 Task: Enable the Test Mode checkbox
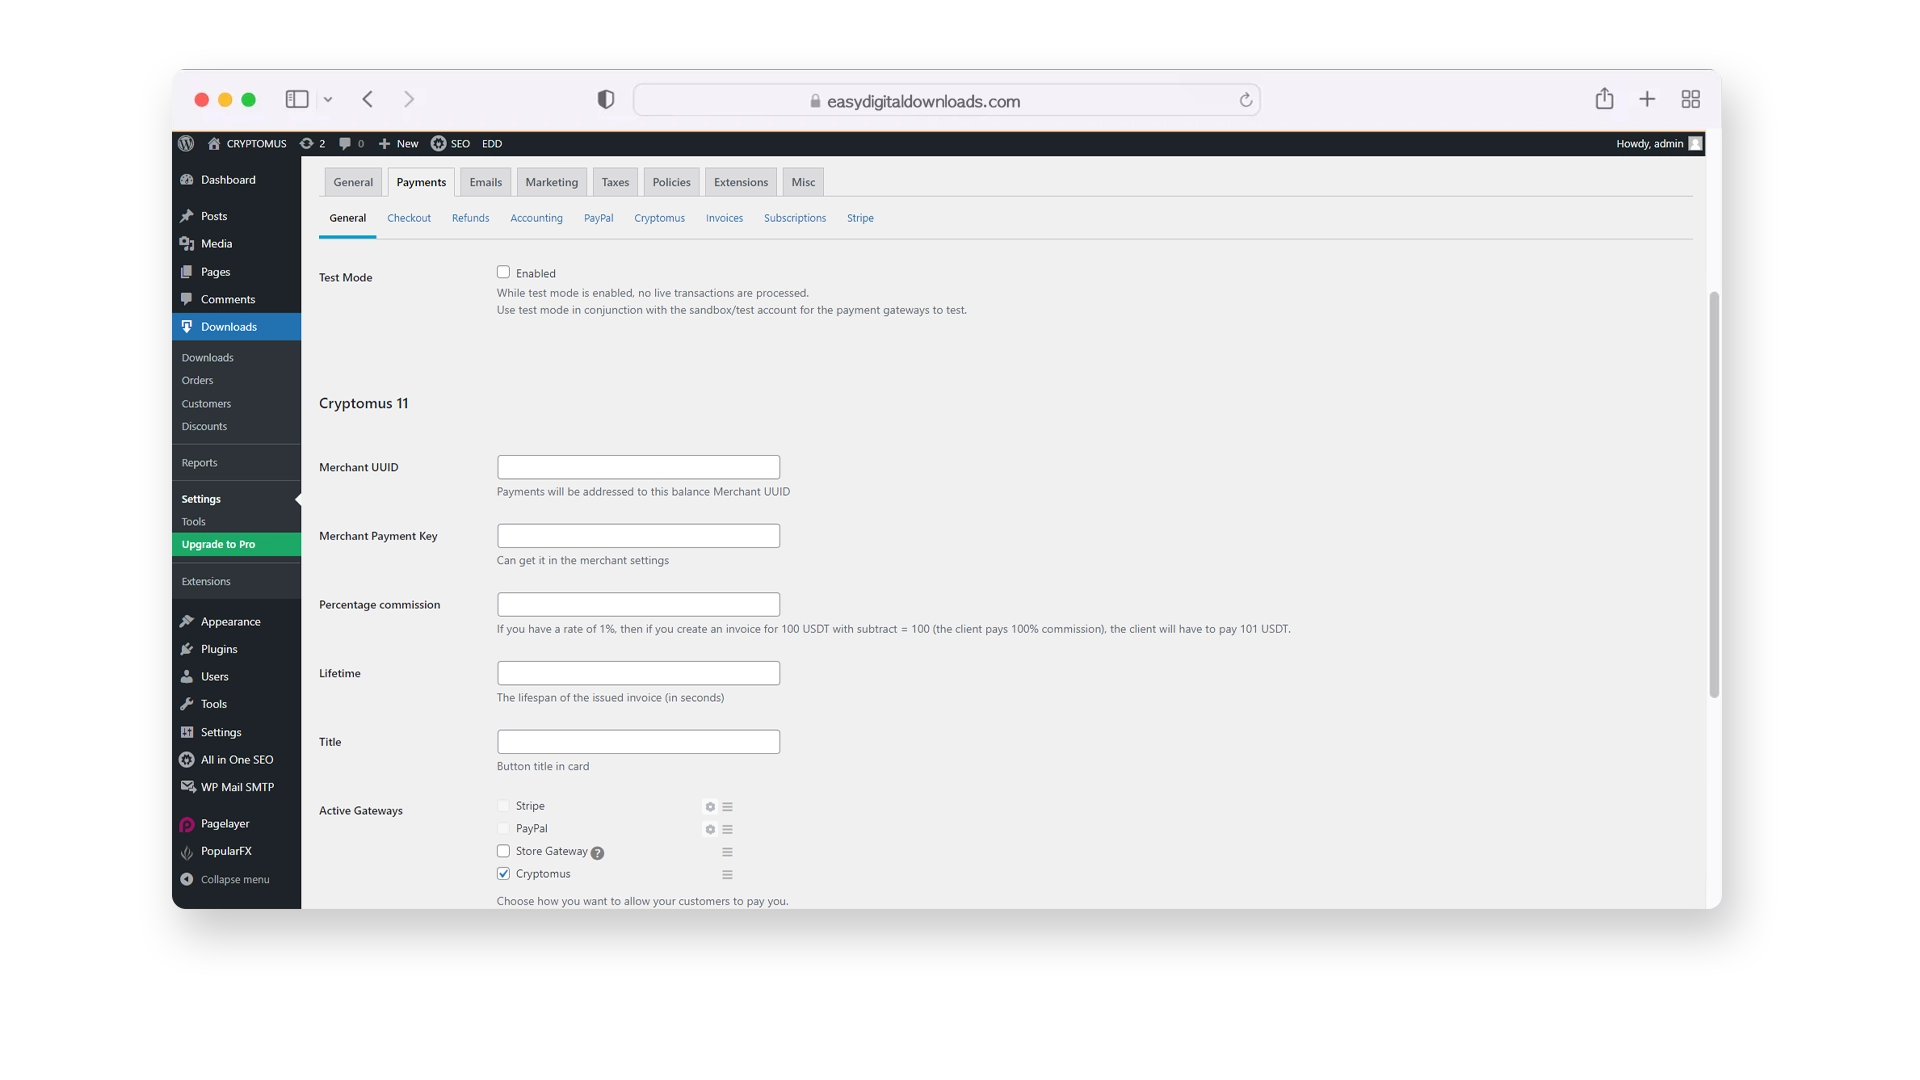pyautogui.click(x=504, y=272)
